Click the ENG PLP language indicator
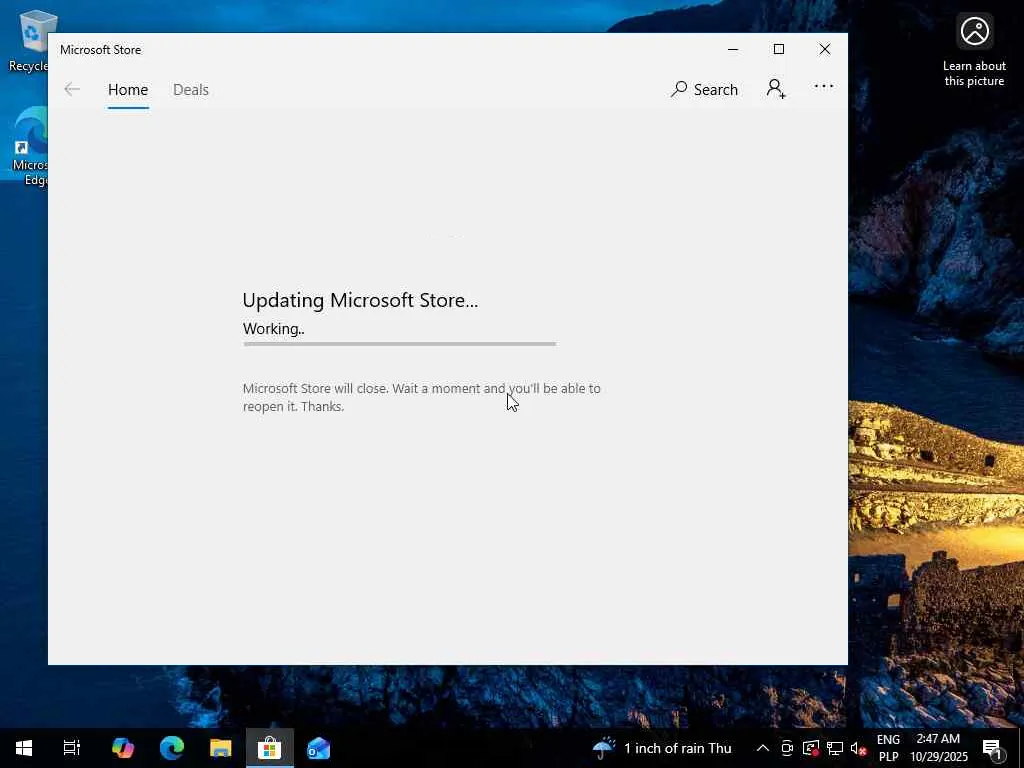Viewport: 1024px width, 768px height. (x=888, y=748)
